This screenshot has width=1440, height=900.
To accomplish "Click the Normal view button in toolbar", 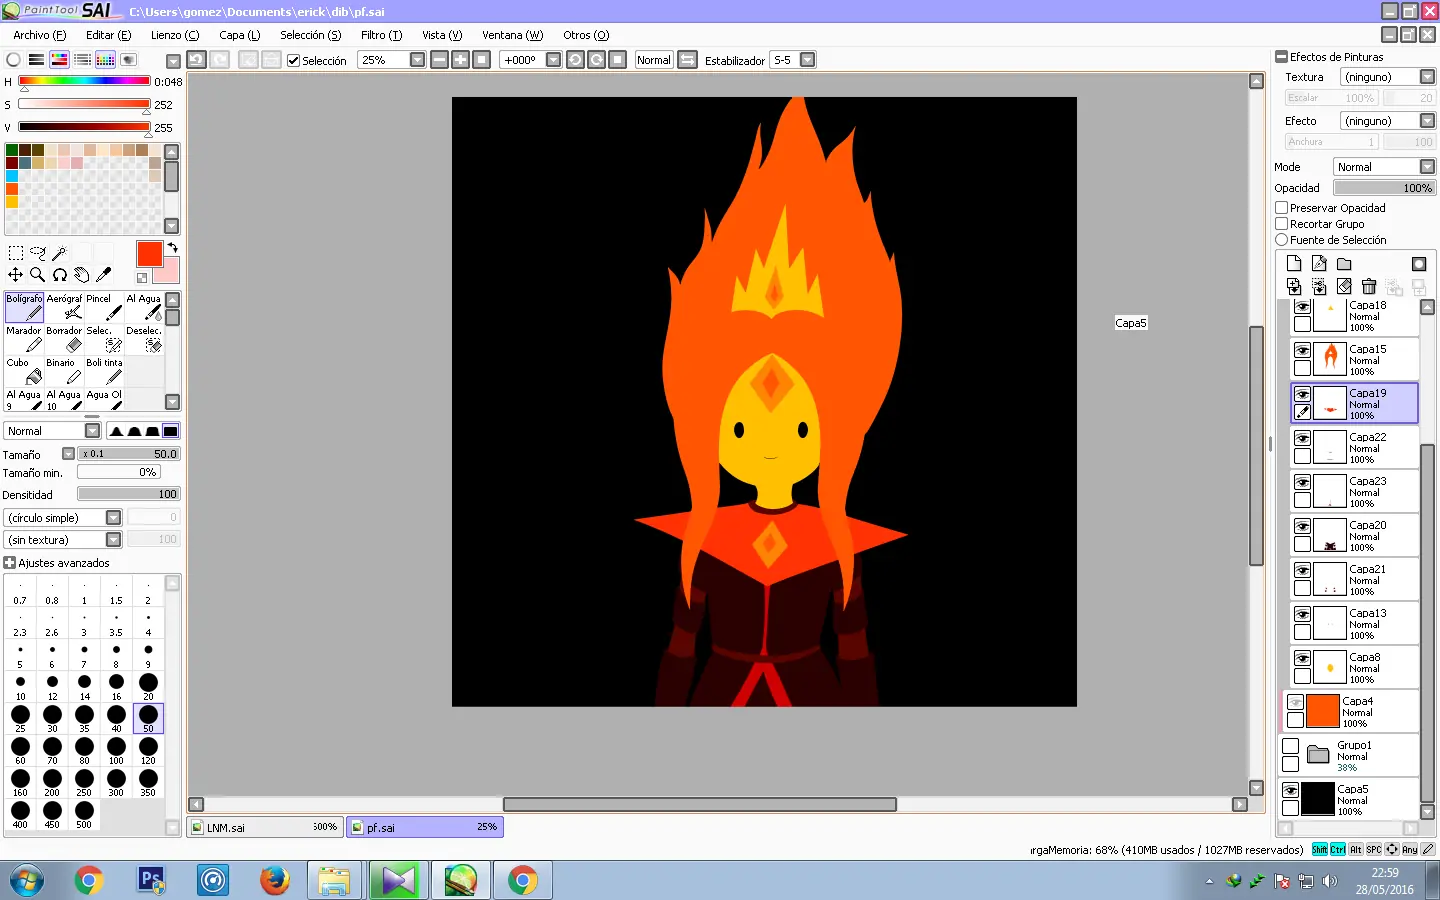I will 654,60.
